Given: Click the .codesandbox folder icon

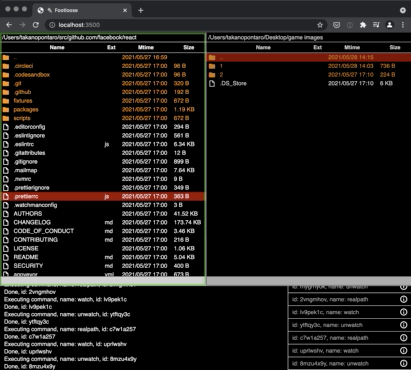Looking at the screenshot, I should [x=6, y=75].
